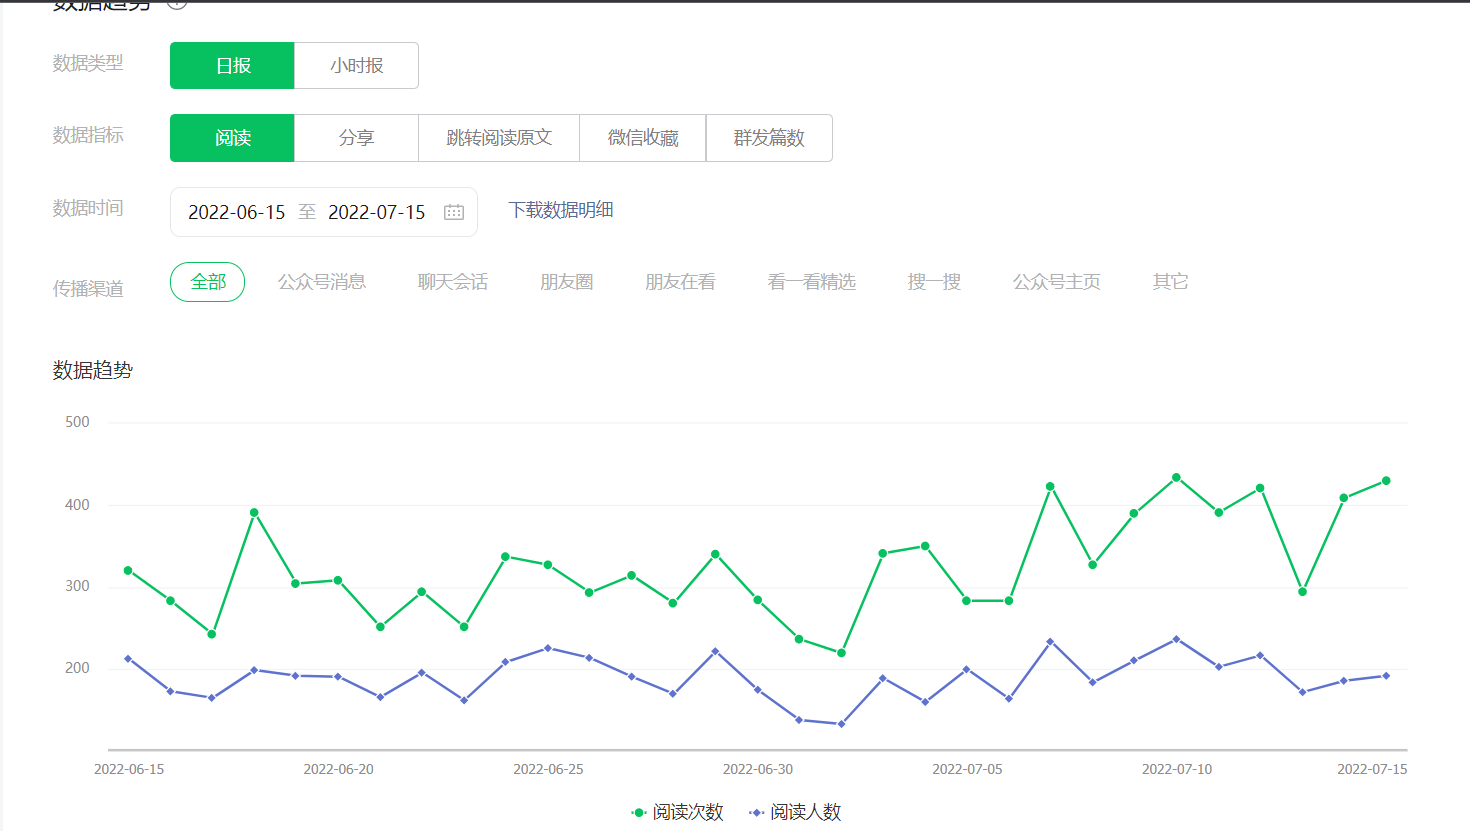Switch data type to 日报
Screen dimensions: 1470x831
pos(232,65)
